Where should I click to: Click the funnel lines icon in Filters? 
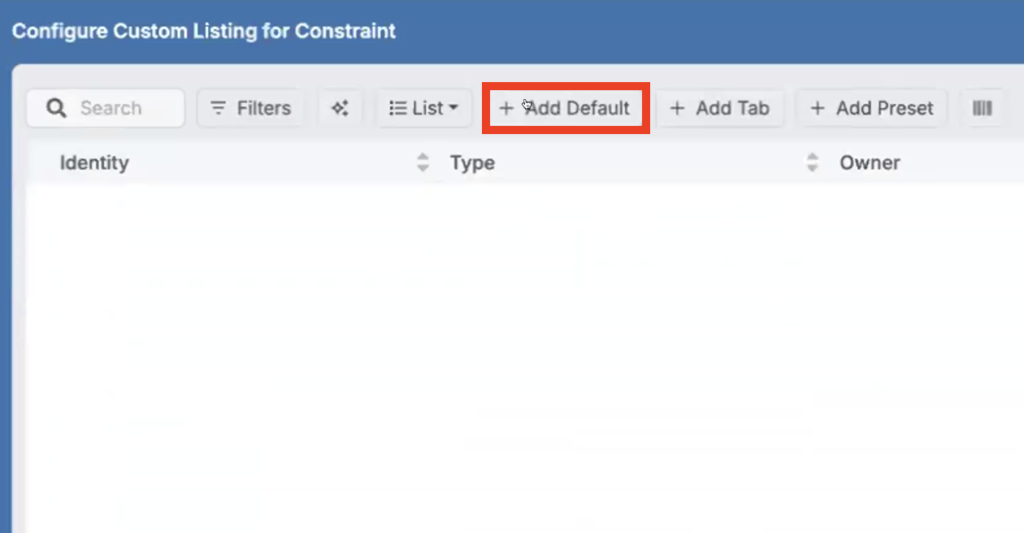point(218,108)
